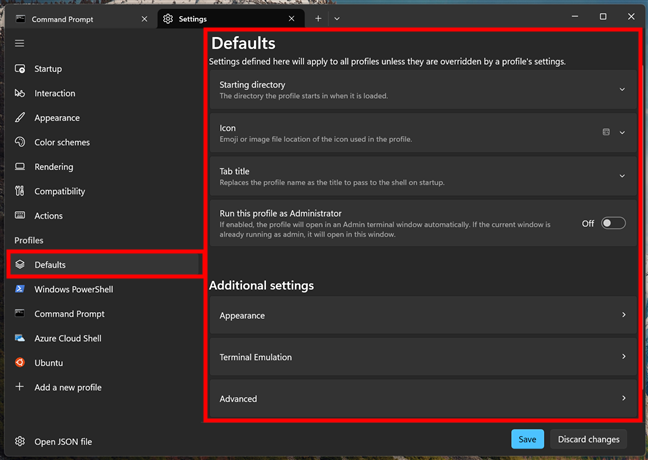Click the Command Prompt tab icon
This screenshot has height=460, width=648.
20,19
